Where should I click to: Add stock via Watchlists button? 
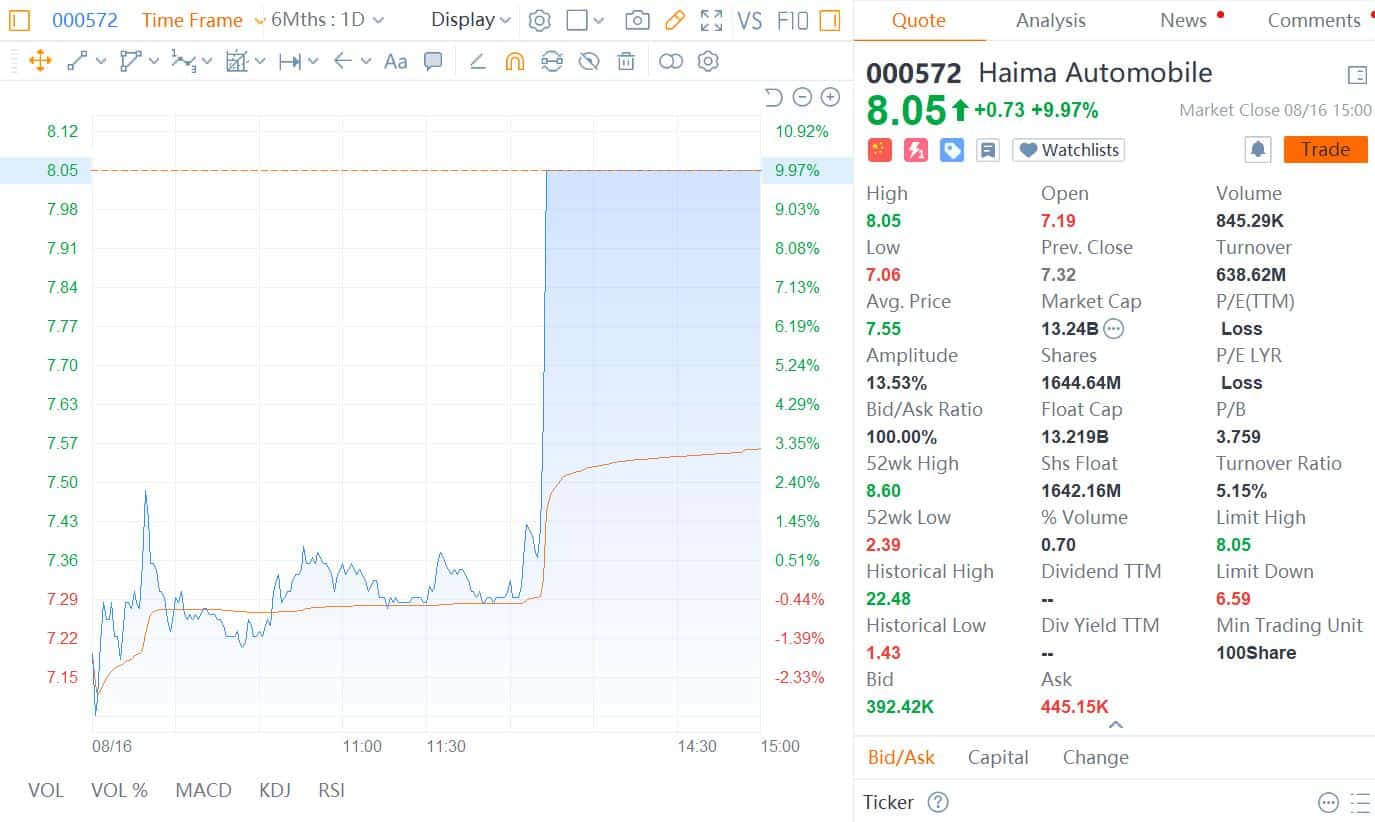(x=1069, y=150)
